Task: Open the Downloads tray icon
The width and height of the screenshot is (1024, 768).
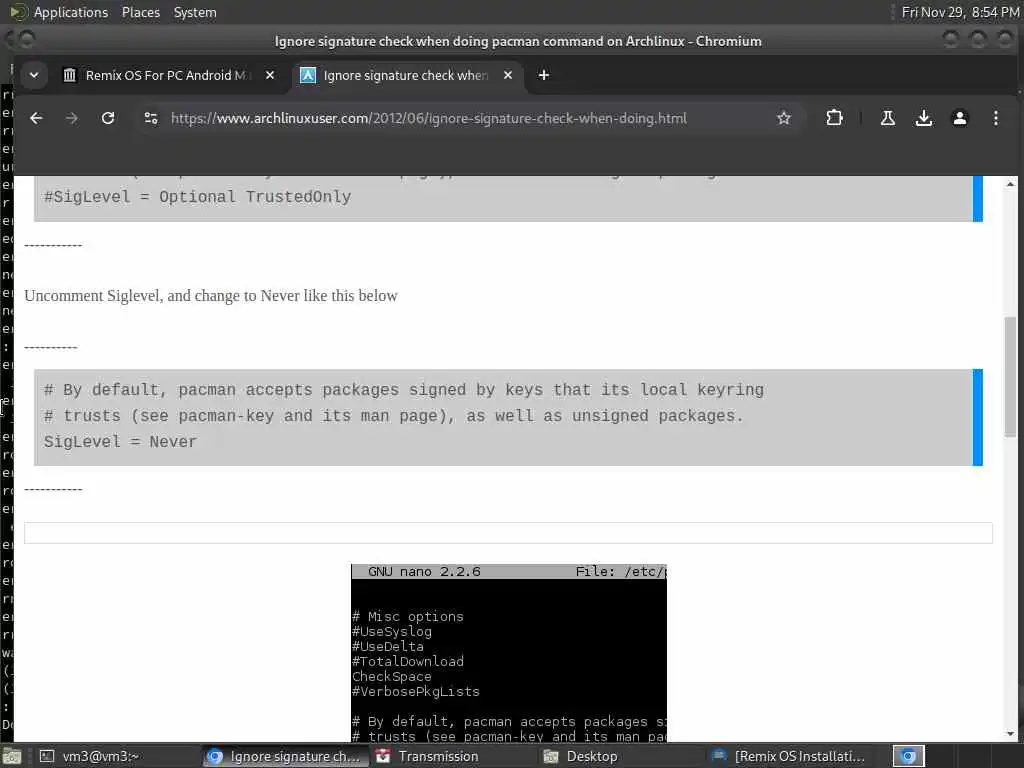Action: click(x=923, y=118)
